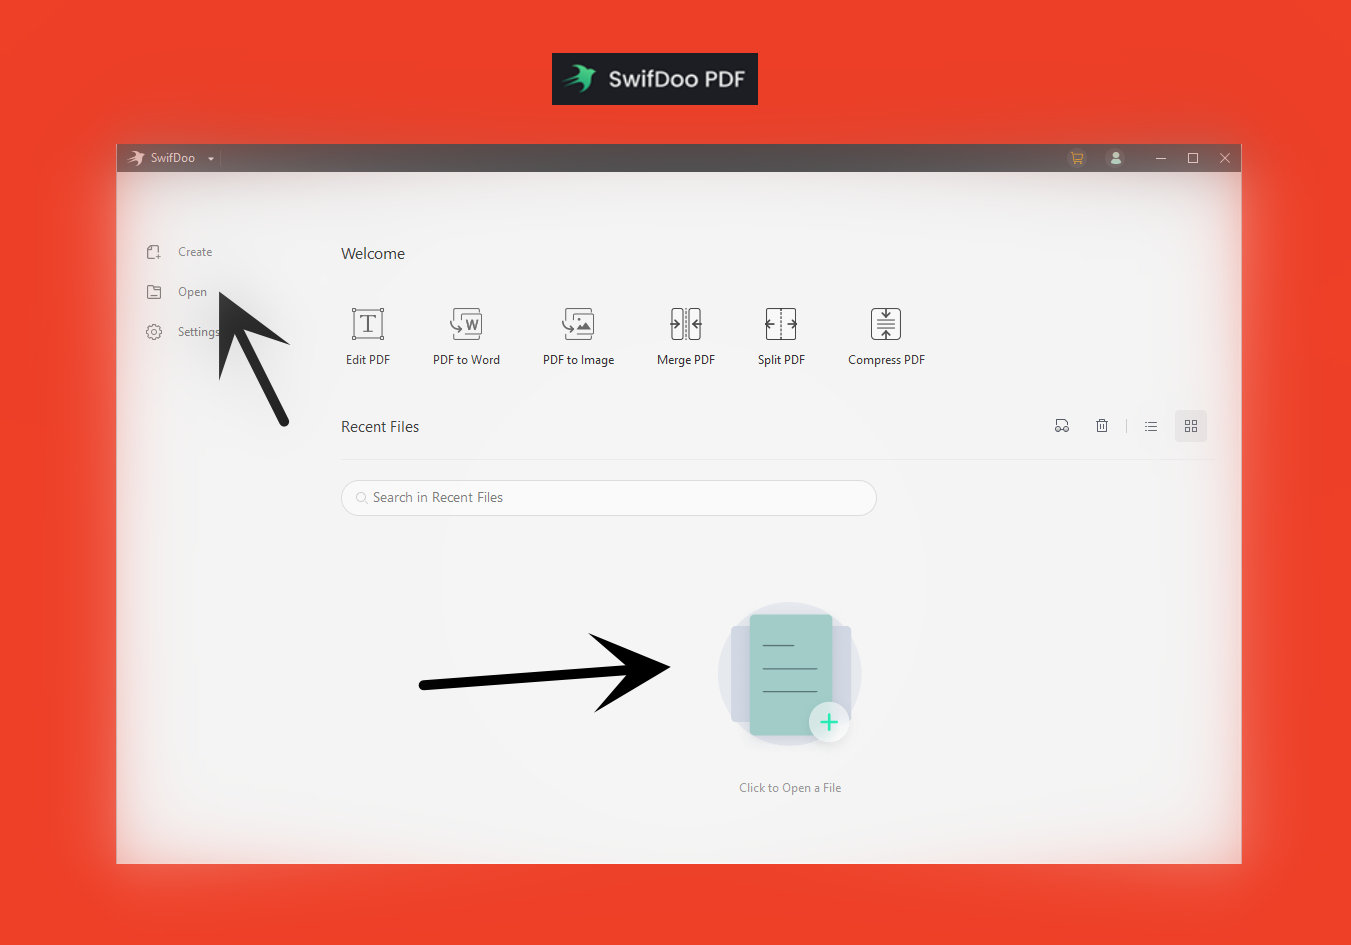Viewport: 1351px width, 945px height.
Task: Open the user account profile icon
Action: click(1116, 158)
